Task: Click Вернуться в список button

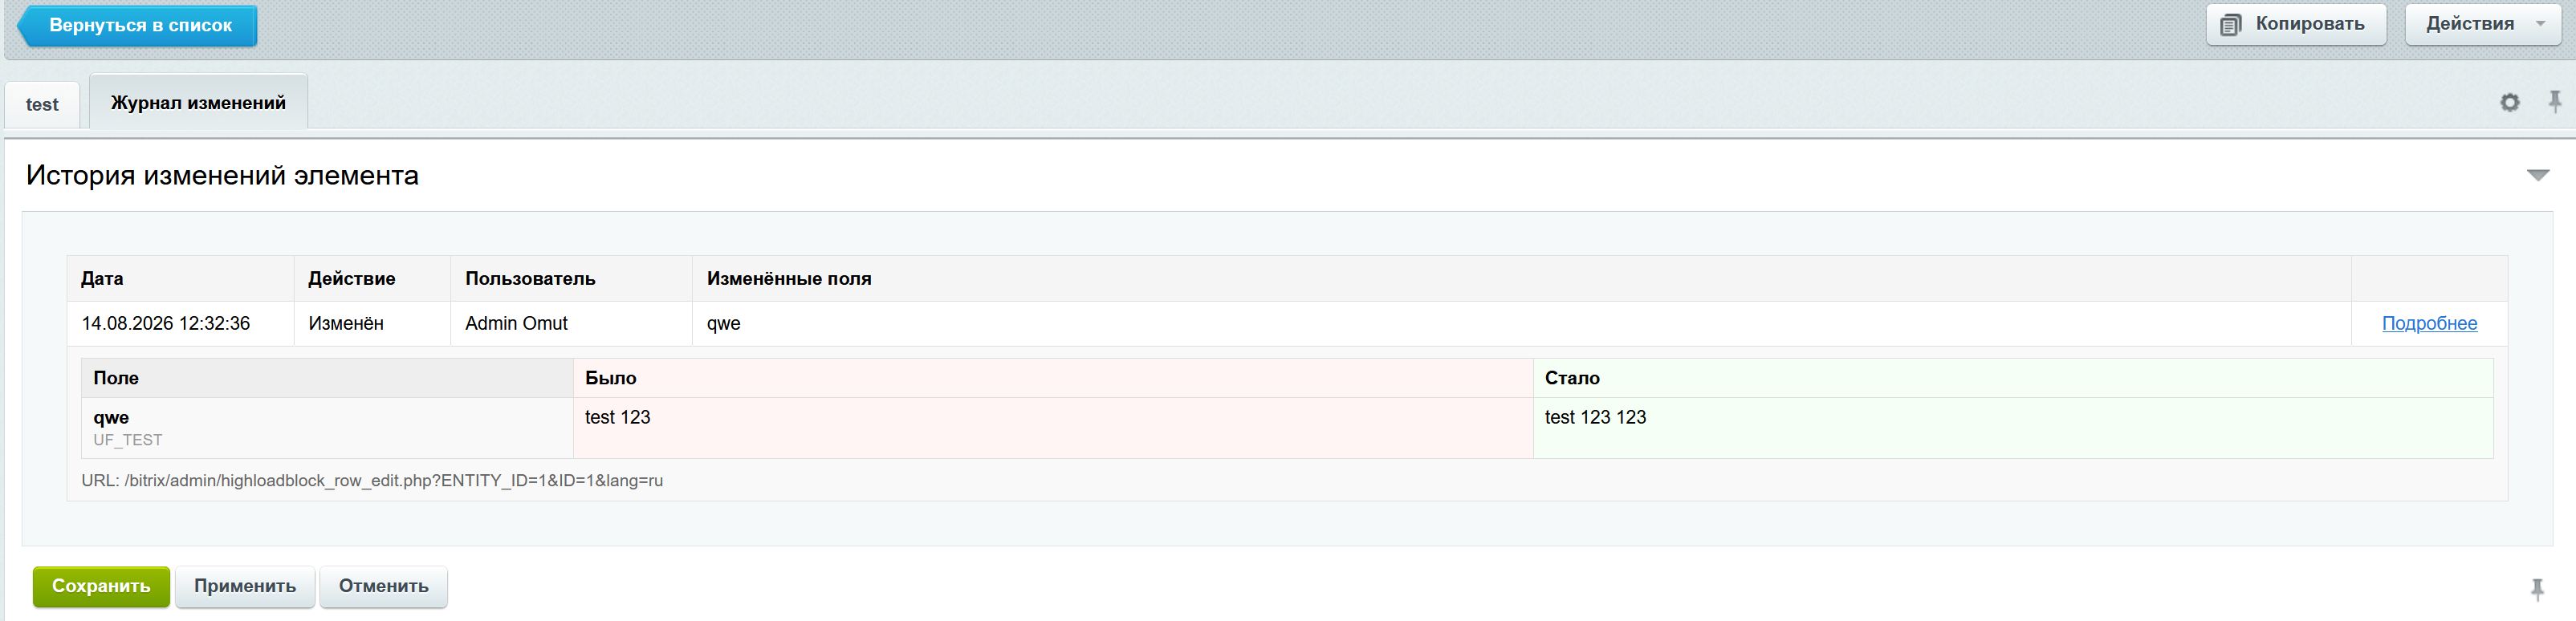Action: pos(137,25)
